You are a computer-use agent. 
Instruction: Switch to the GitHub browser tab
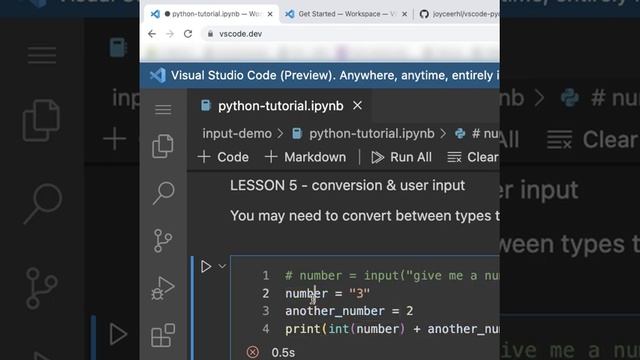[459, 14]
